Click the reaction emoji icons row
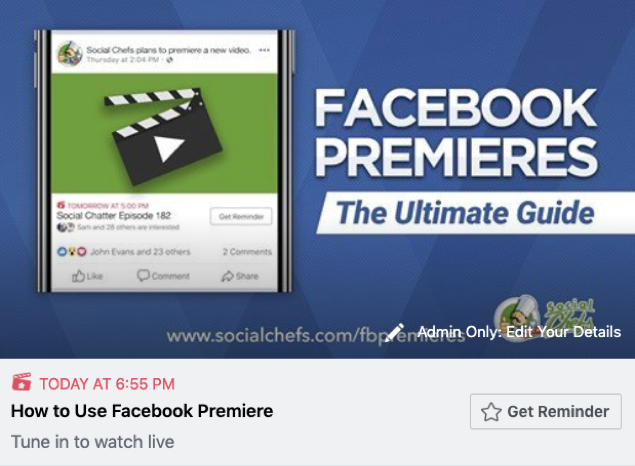Screen dimensions: 635x466 point(72,252)
